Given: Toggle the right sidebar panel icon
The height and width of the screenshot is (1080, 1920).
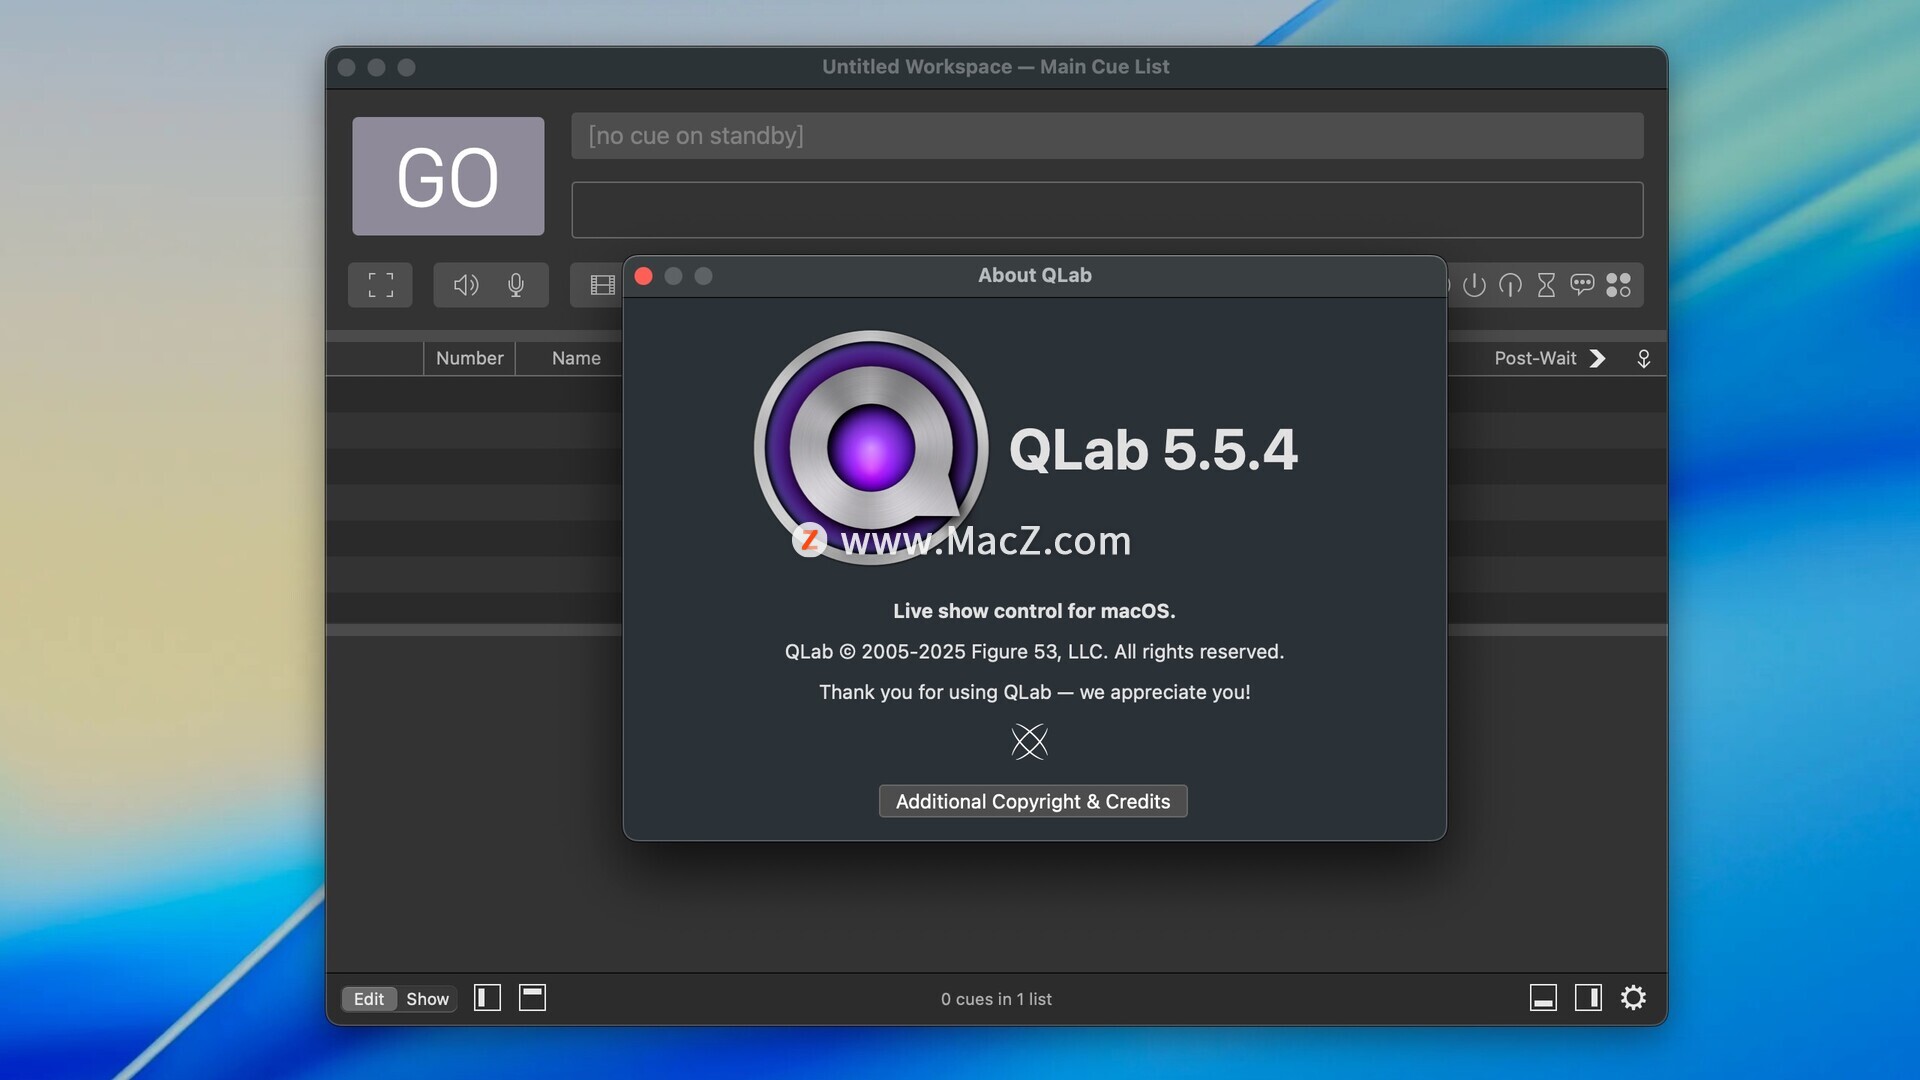Looking at the screenshot, I should point(1588,997).
